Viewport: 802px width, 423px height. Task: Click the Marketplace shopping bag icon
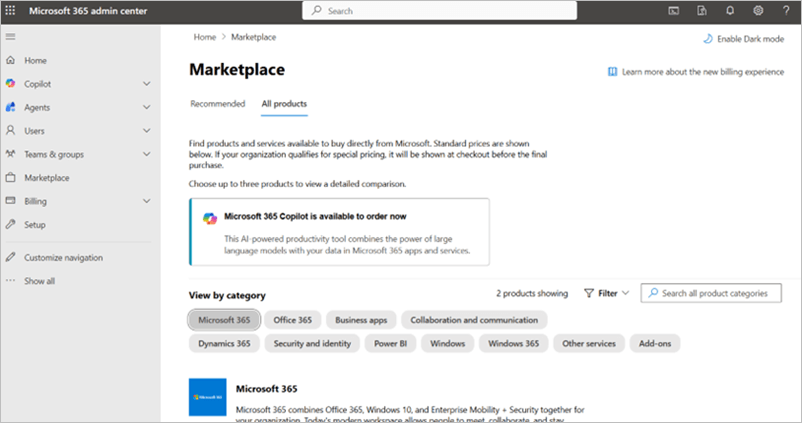click(x=10, y=177)
